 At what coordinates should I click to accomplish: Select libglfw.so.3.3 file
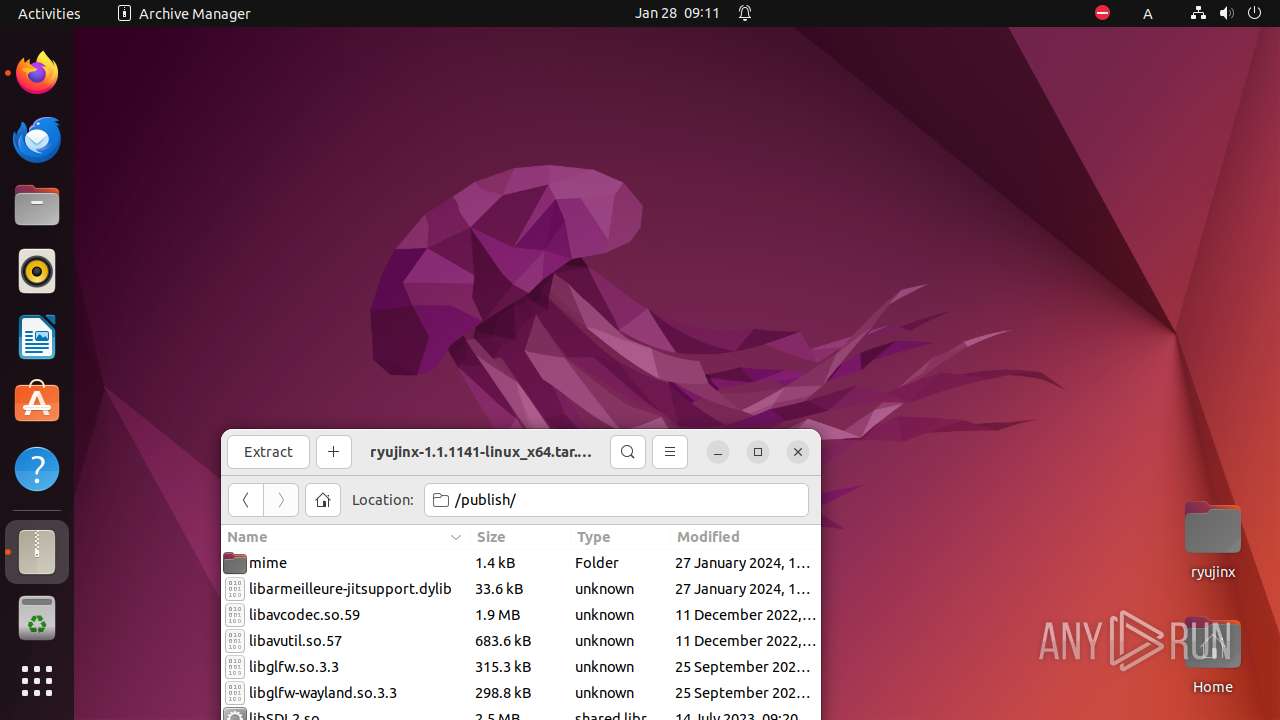click(x=520, y=667)
